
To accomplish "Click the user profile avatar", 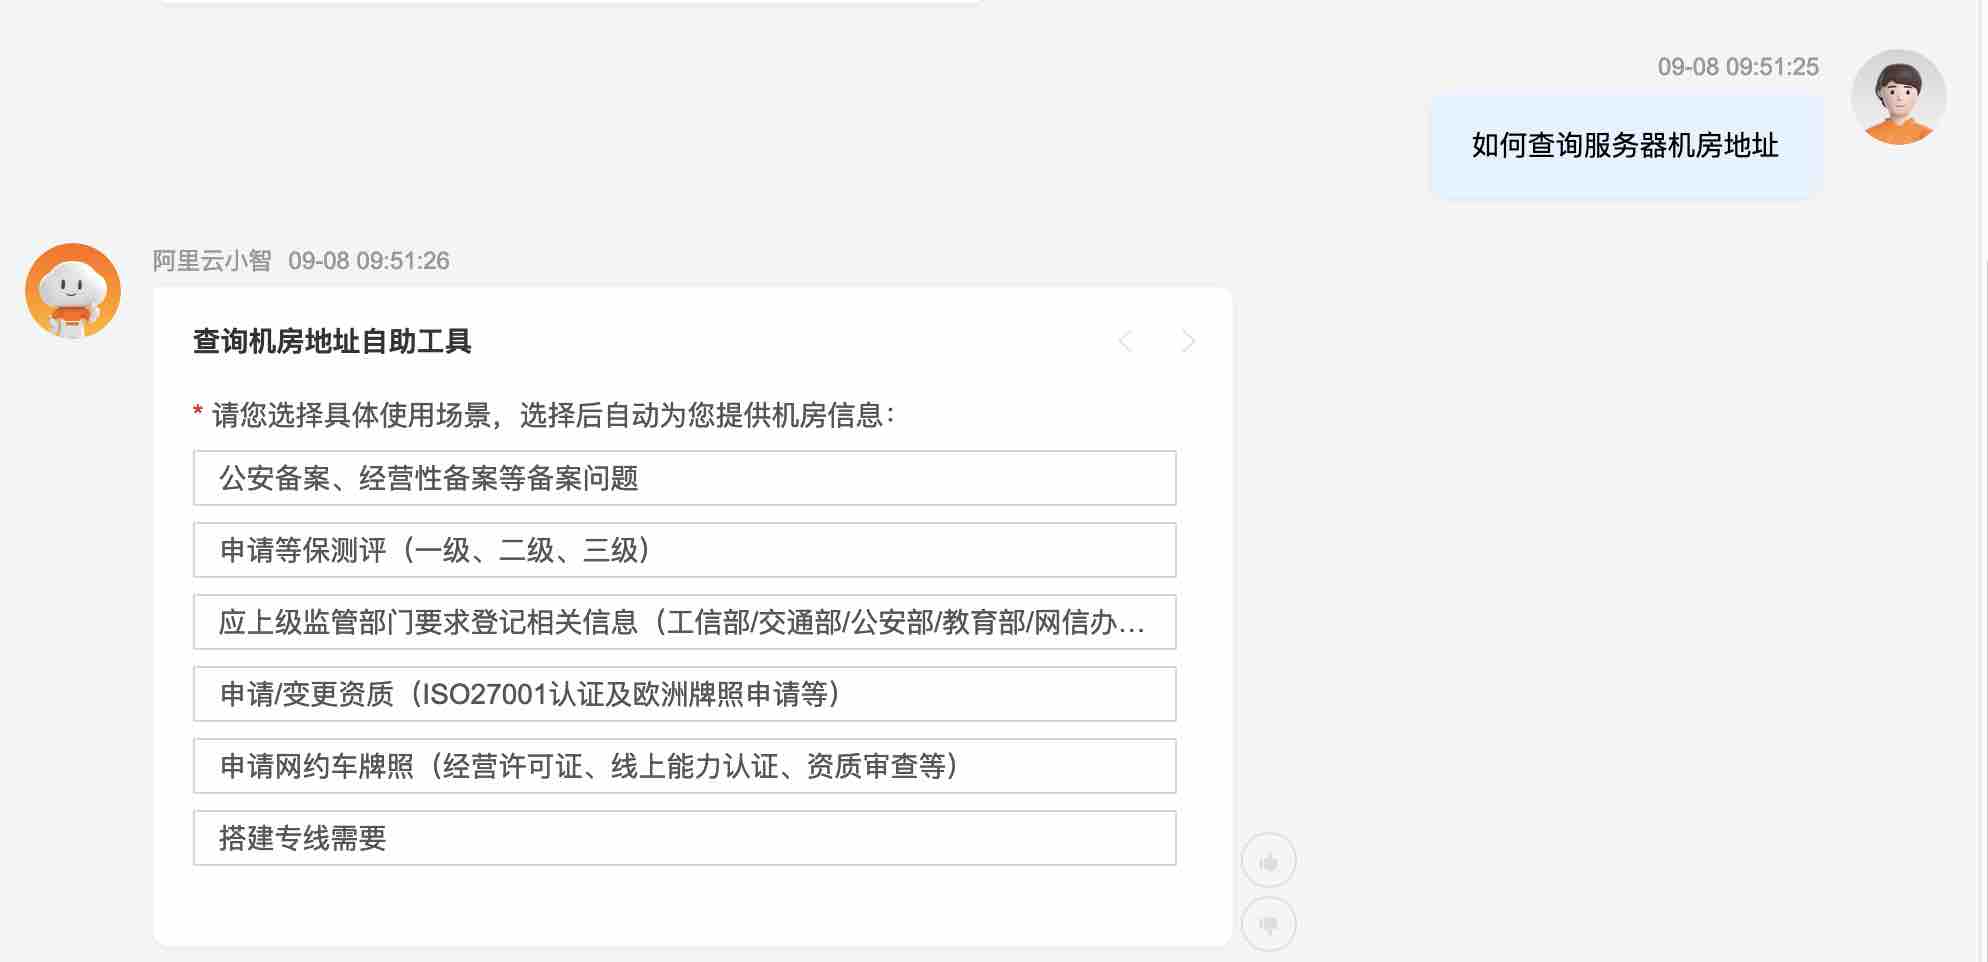I will 1898,97.
